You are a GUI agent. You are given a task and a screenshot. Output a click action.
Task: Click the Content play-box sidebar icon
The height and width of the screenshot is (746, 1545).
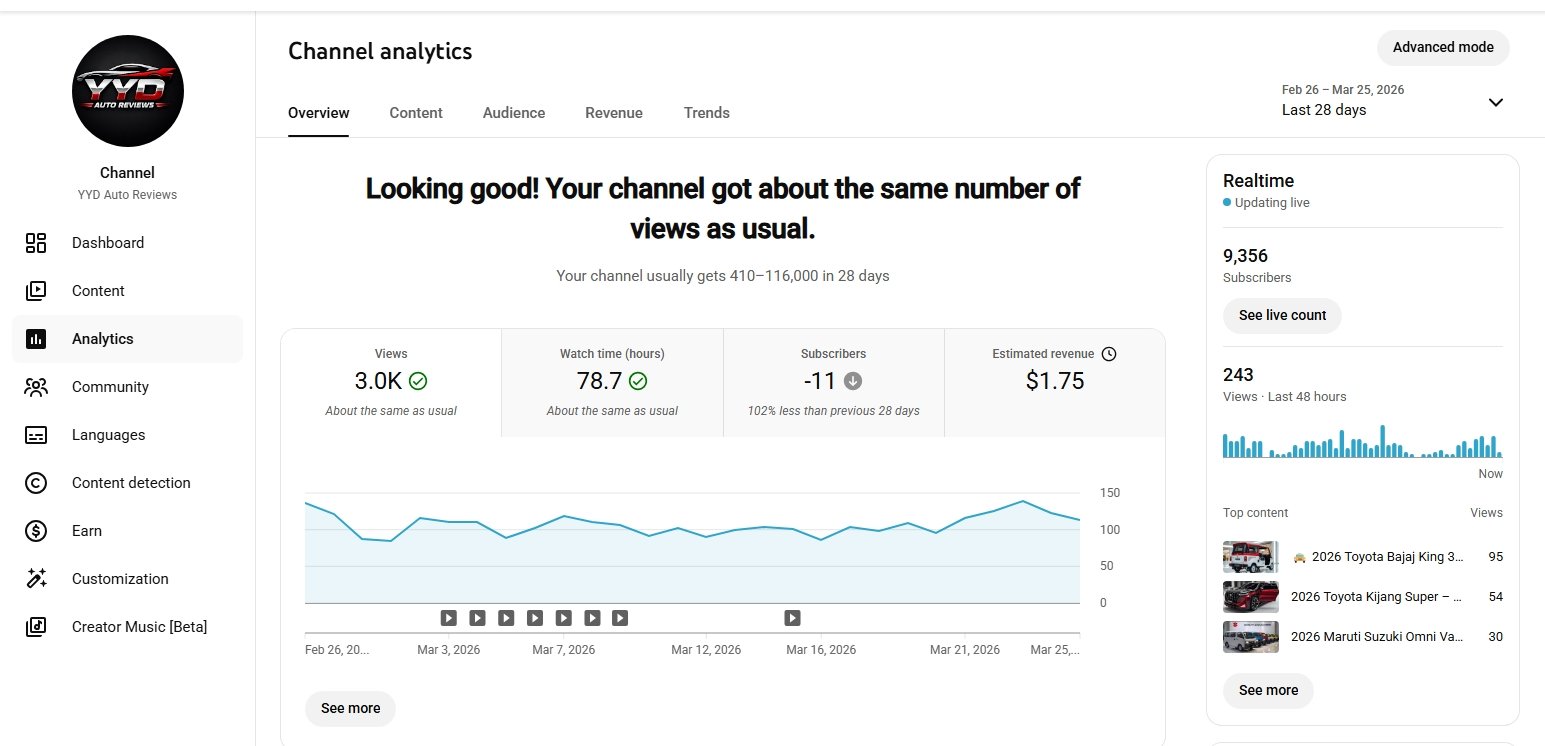[36, 291]
